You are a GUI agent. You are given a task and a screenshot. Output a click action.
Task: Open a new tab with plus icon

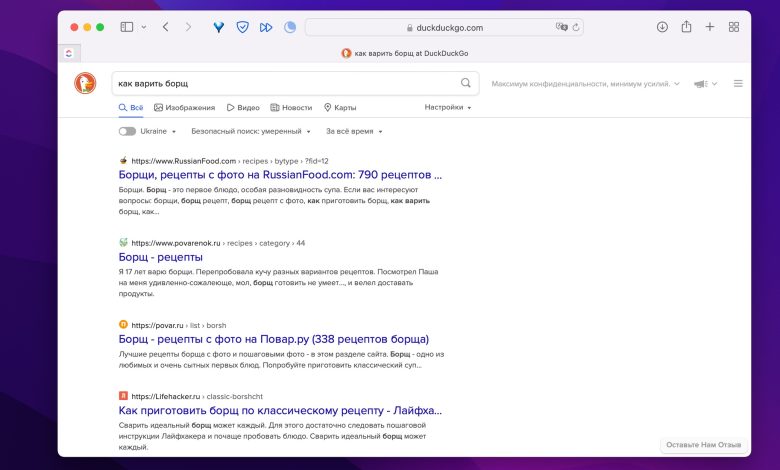pos(710,27)
